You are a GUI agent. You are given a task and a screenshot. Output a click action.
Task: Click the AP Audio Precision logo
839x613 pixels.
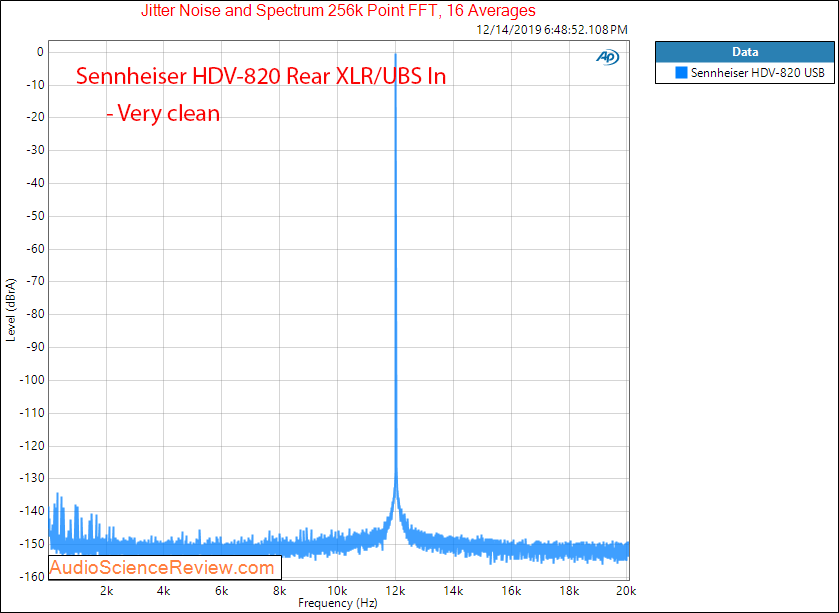608,57
